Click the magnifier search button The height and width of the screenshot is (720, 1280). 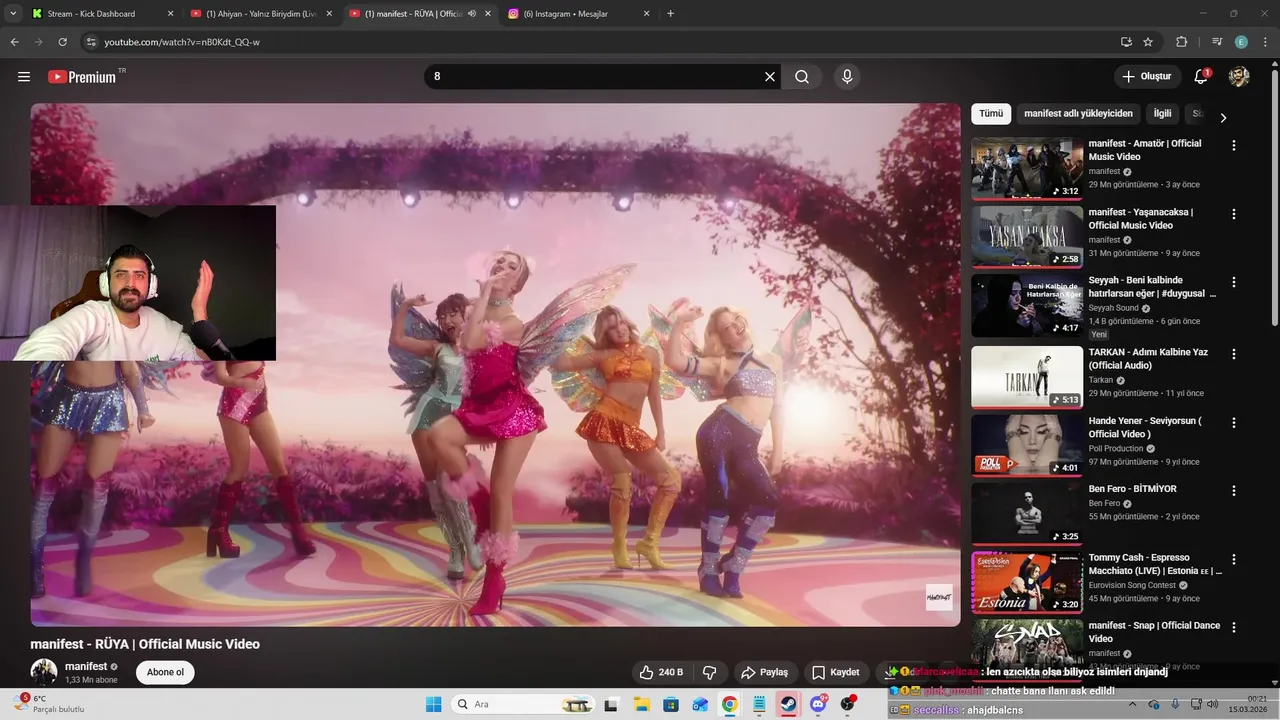pyautogui.click(x=802, y=77)
